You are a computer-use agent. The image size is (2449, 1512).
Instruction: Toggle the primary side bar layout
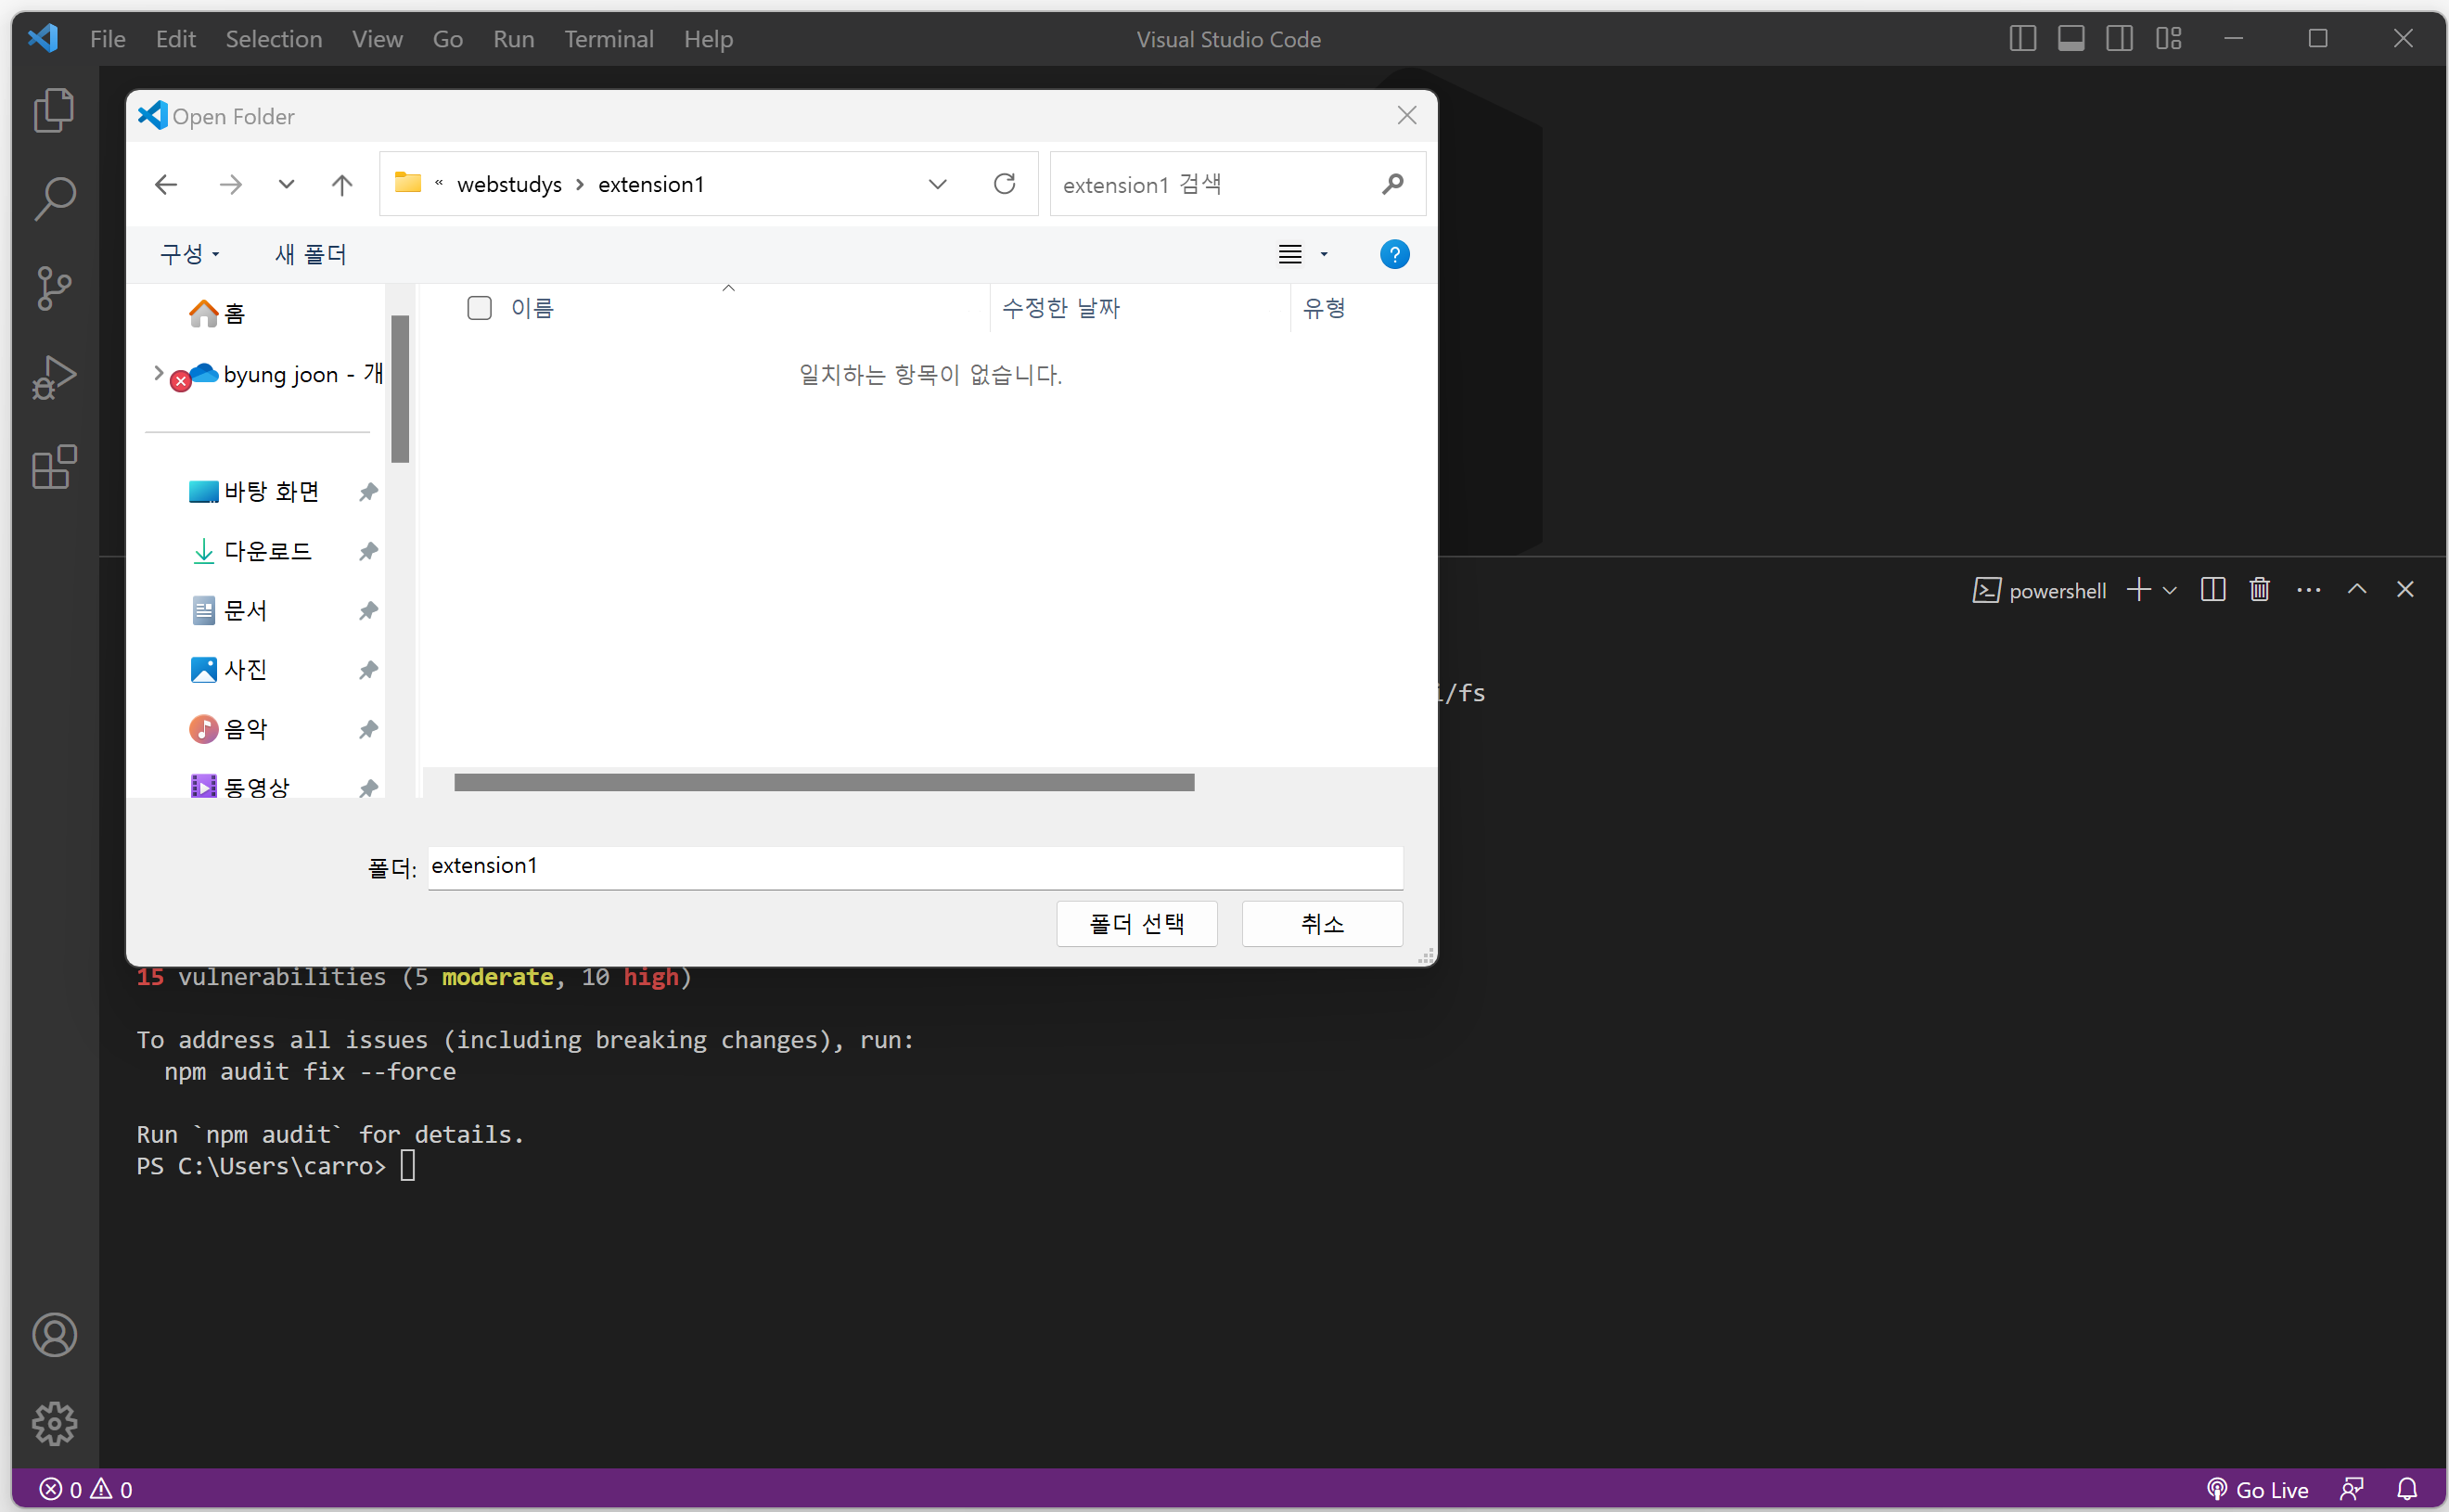2022,39
